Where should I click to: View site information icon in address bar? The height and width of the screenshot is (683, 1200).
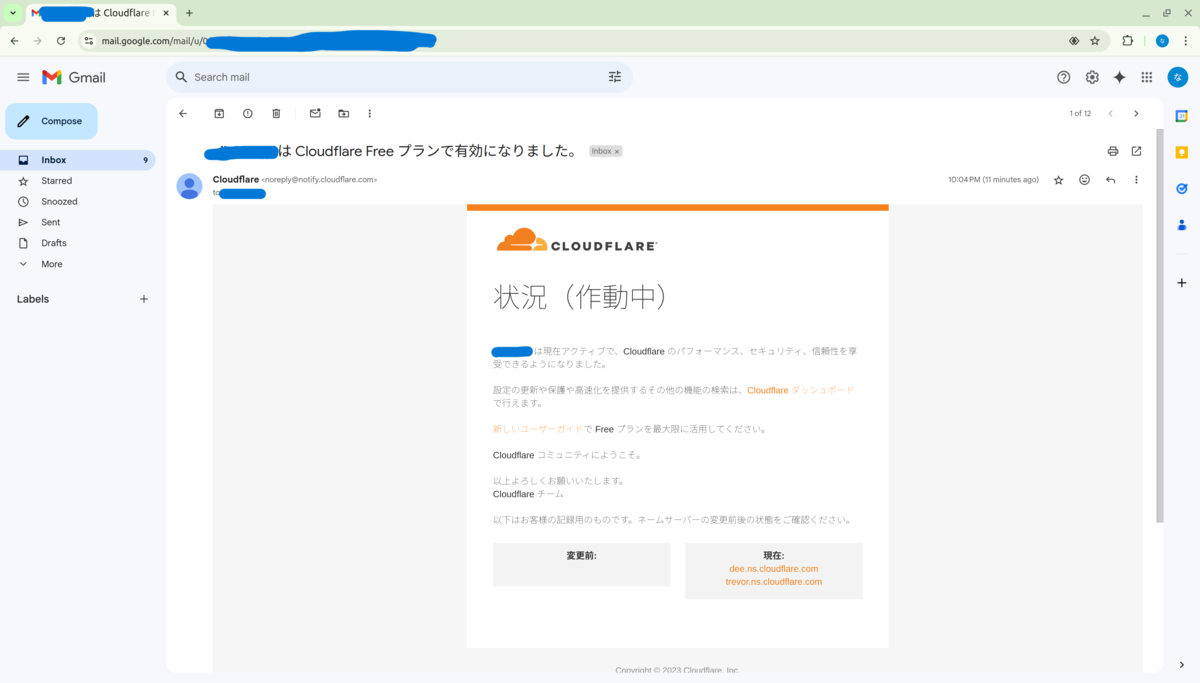(x=88, y=41)
